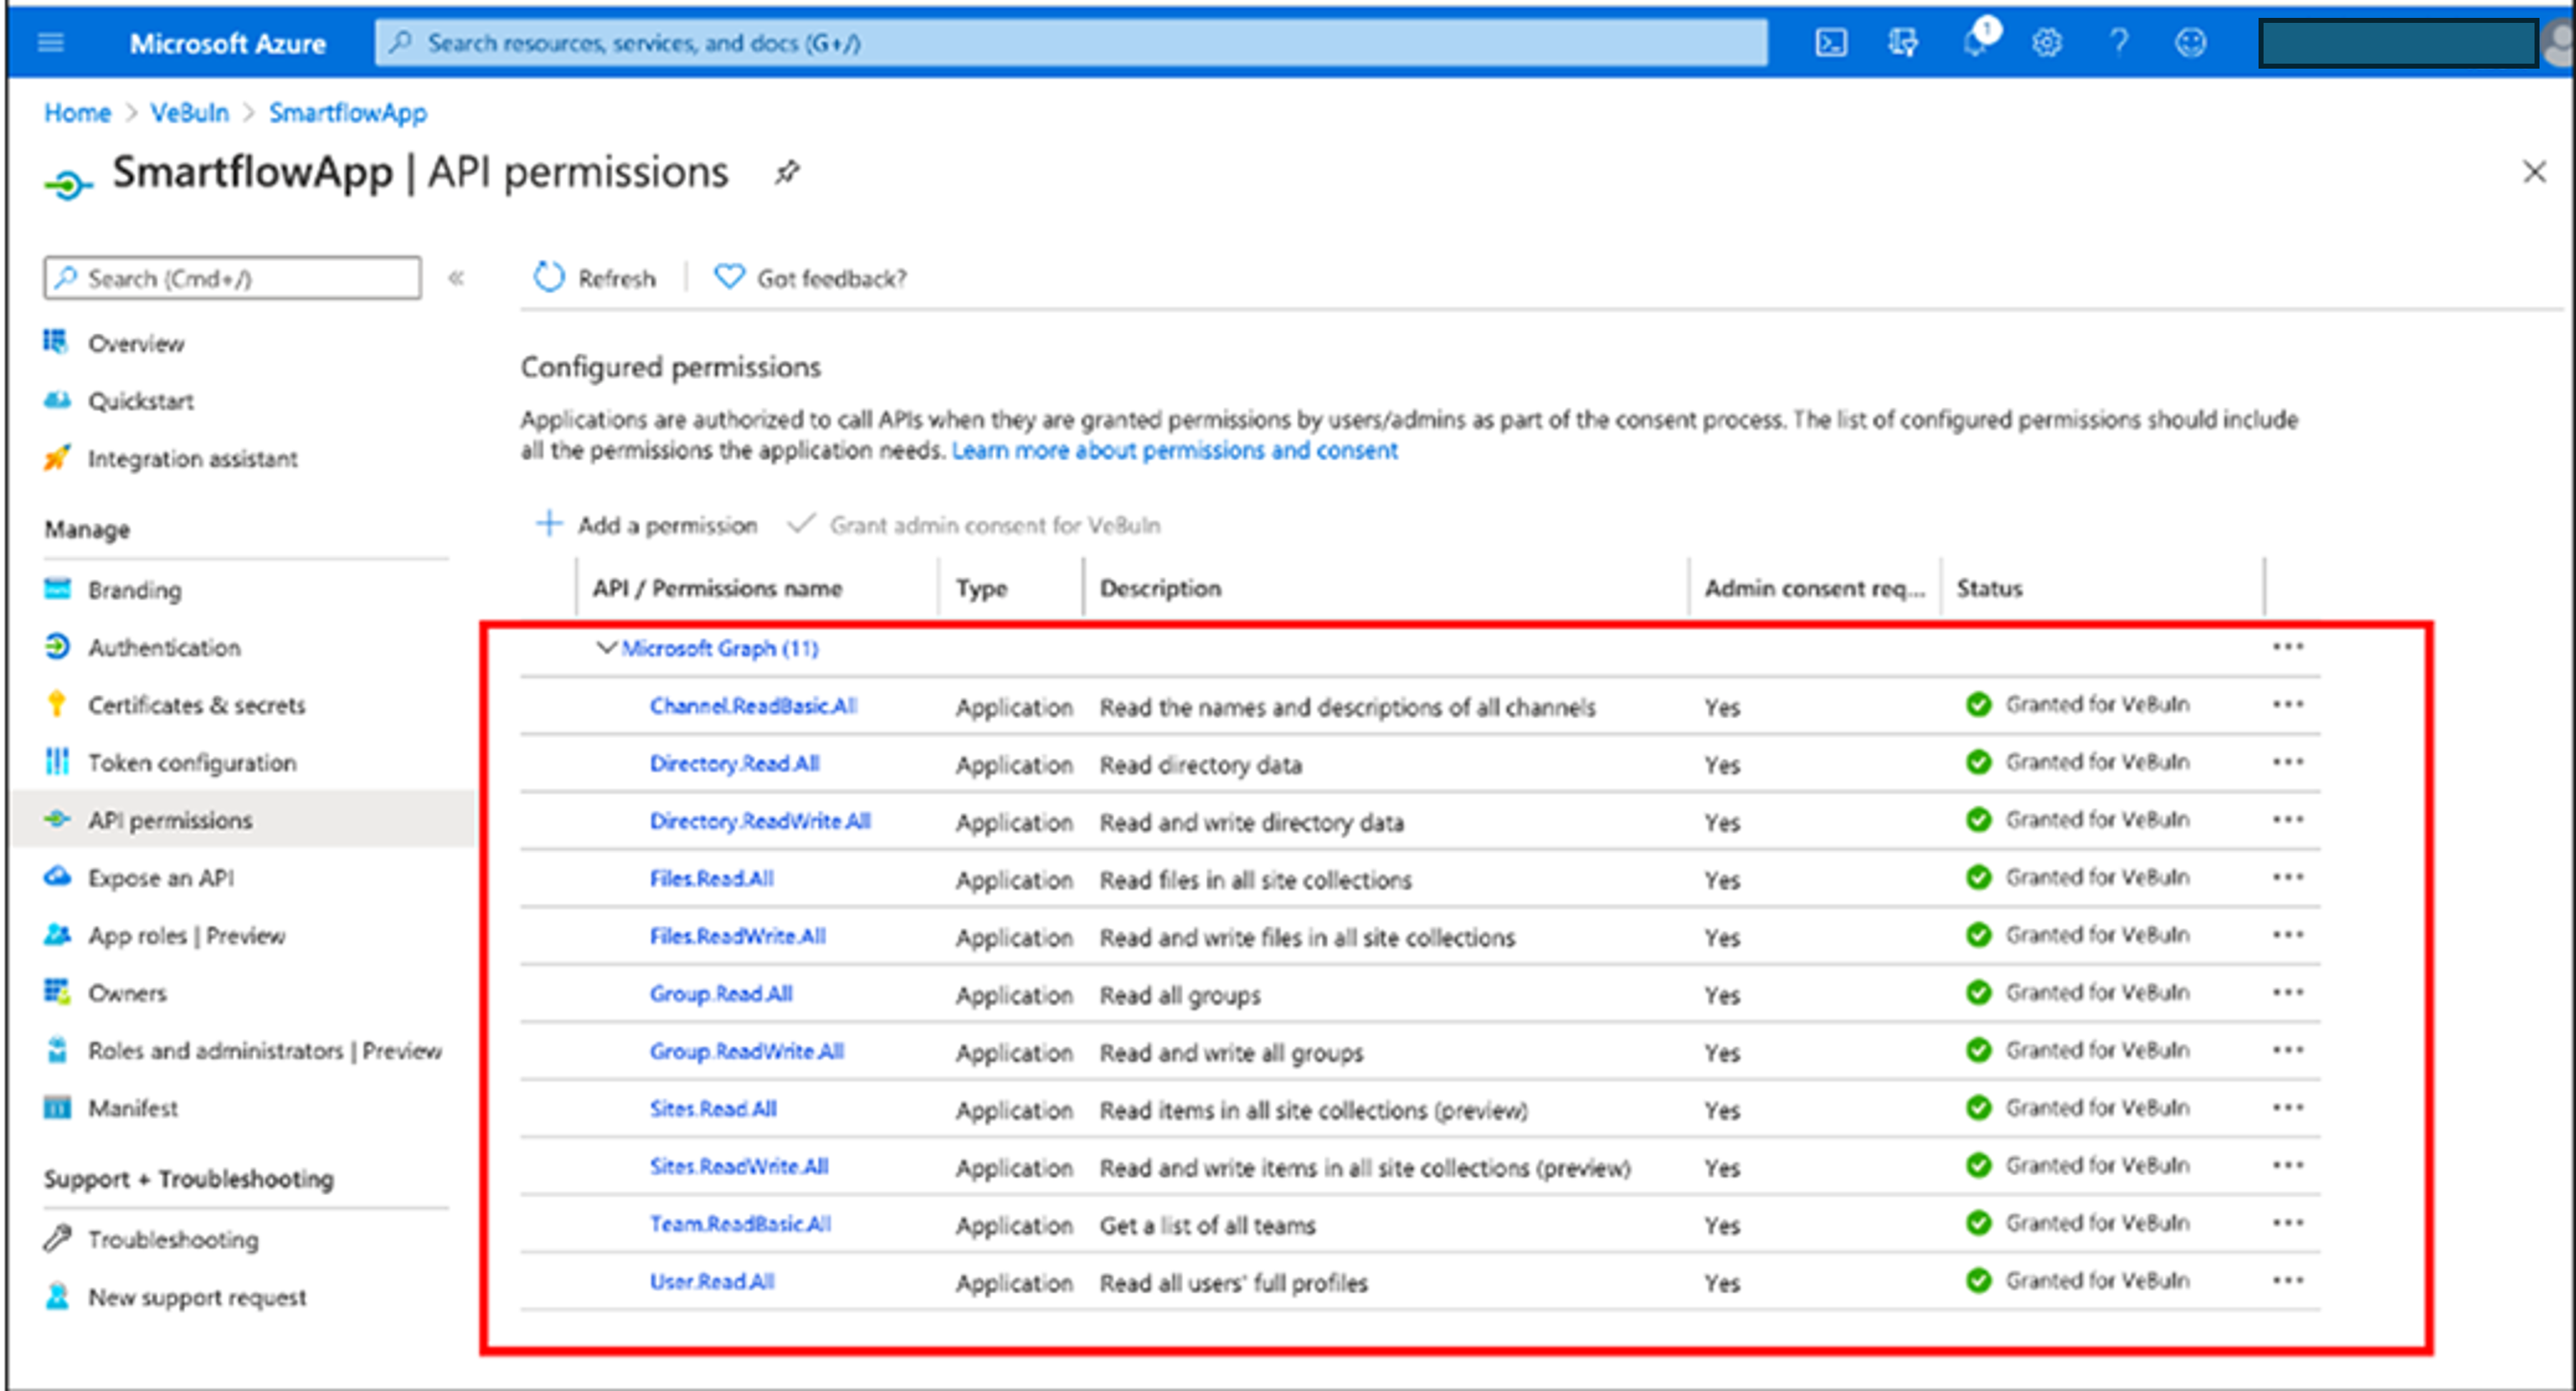
Task: Open User.Read.All permission
Action: pos(712,1281)
